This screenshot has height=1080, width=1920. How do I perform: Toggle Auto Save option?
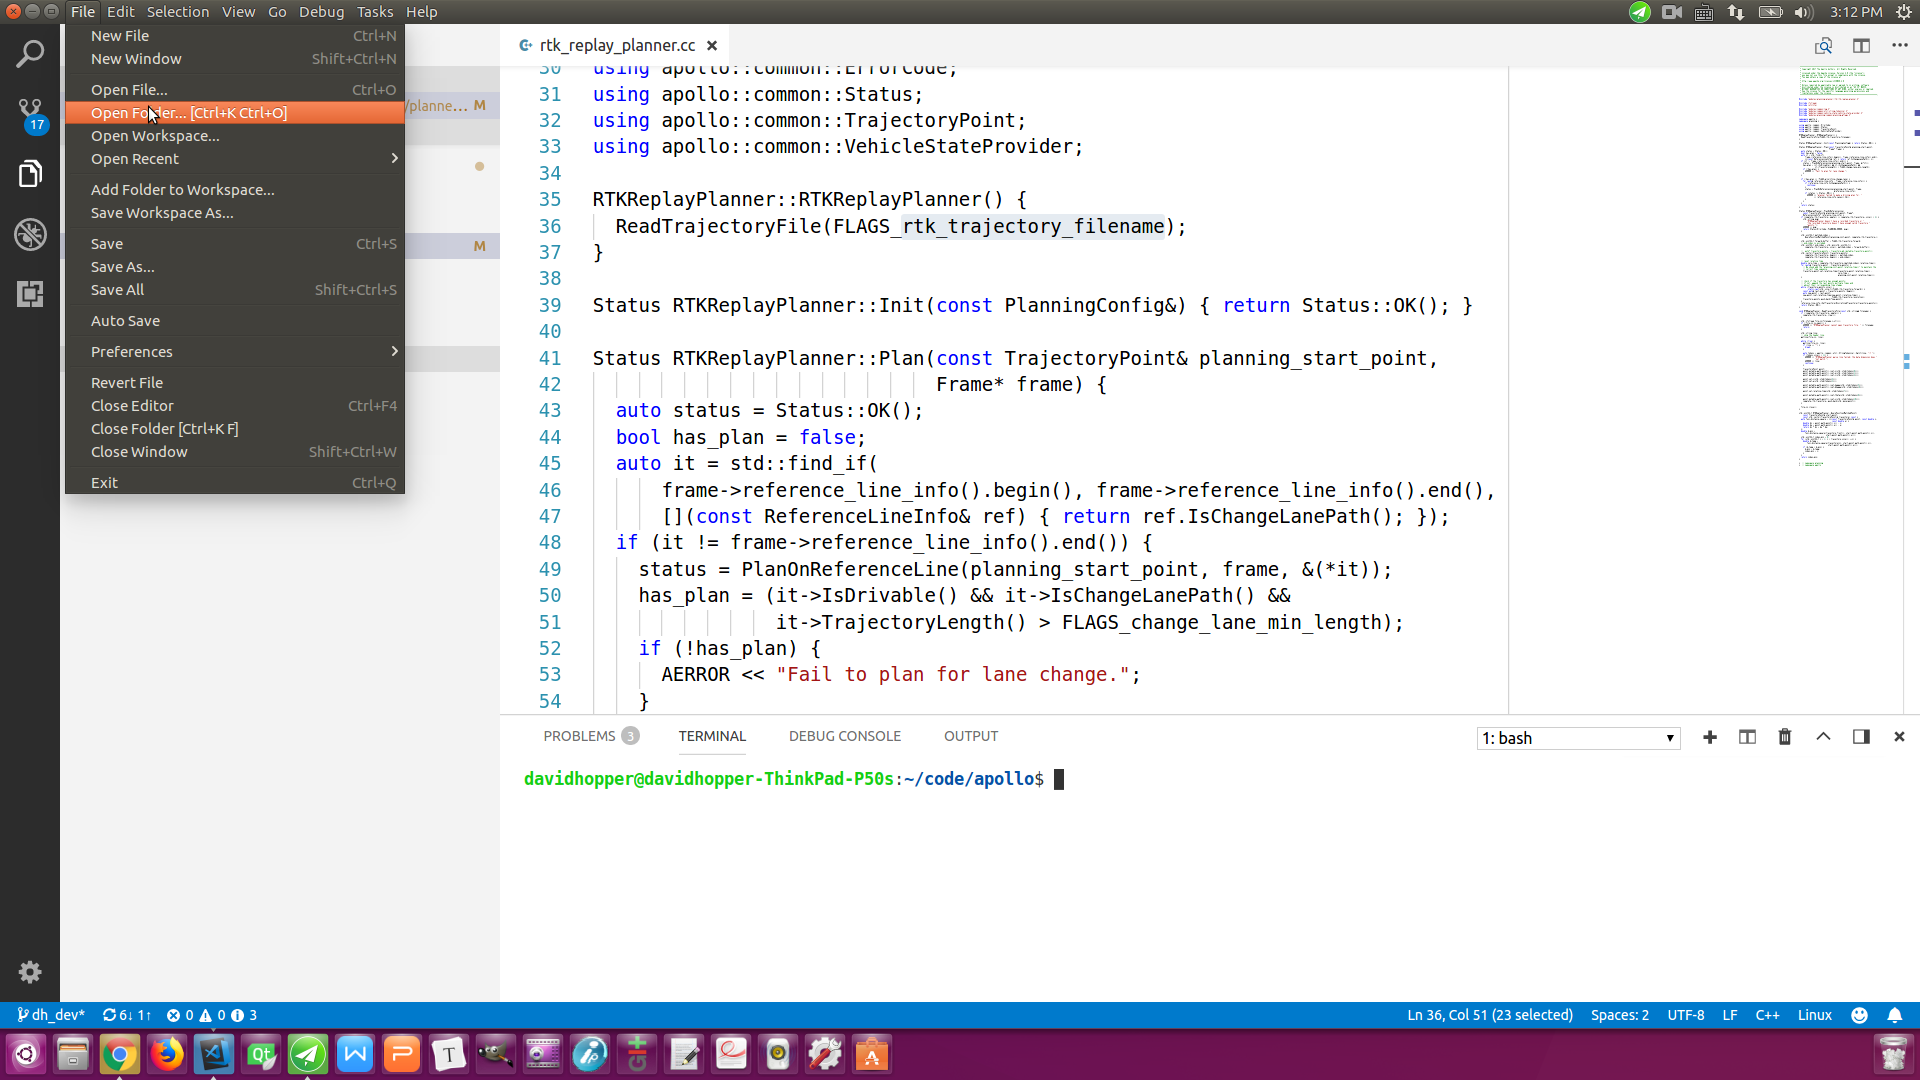pyautogui.click(x=235, y=321)
